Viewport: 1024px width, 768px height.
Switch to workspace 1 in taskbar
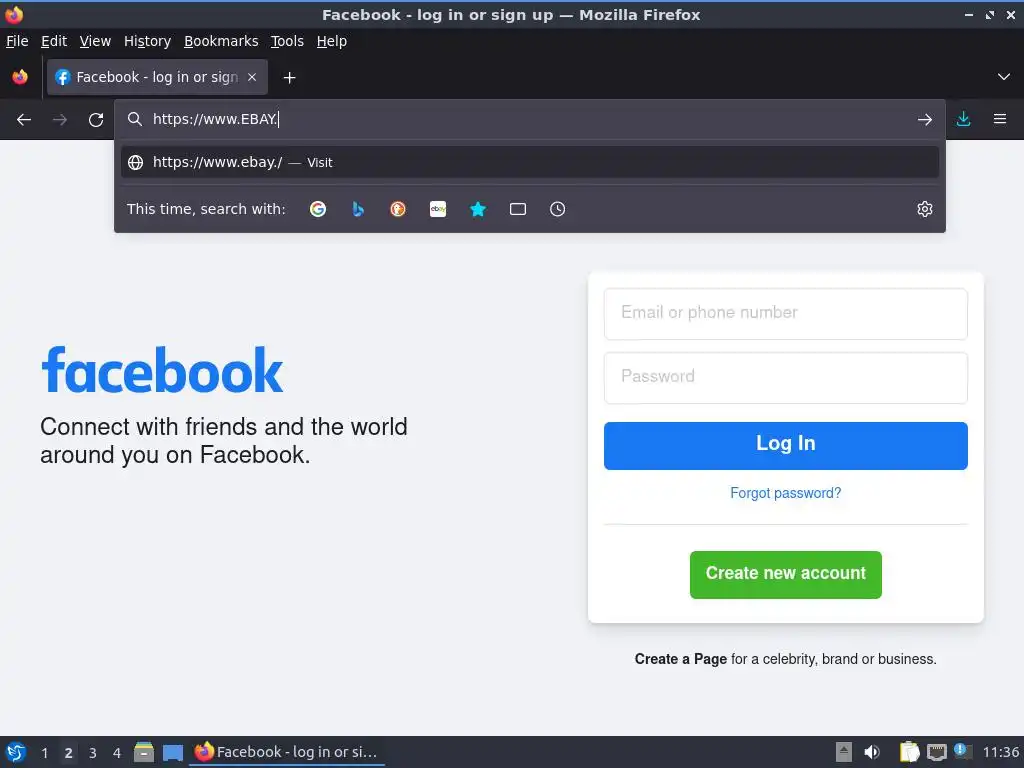pos(44,753)
